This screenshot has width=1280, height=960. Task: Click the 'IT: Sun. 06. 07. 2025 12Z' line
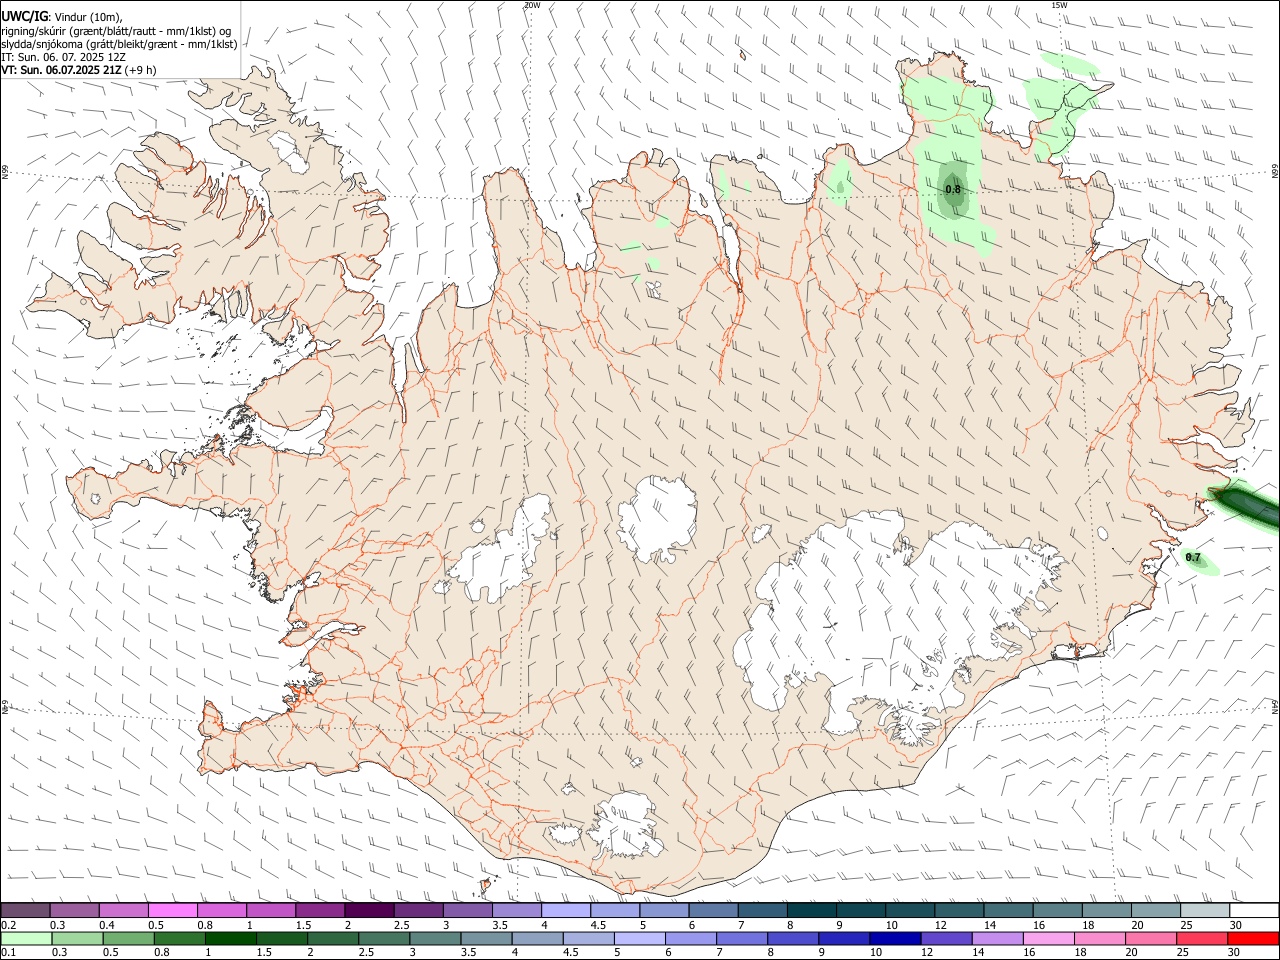click(x=63, y=57)
